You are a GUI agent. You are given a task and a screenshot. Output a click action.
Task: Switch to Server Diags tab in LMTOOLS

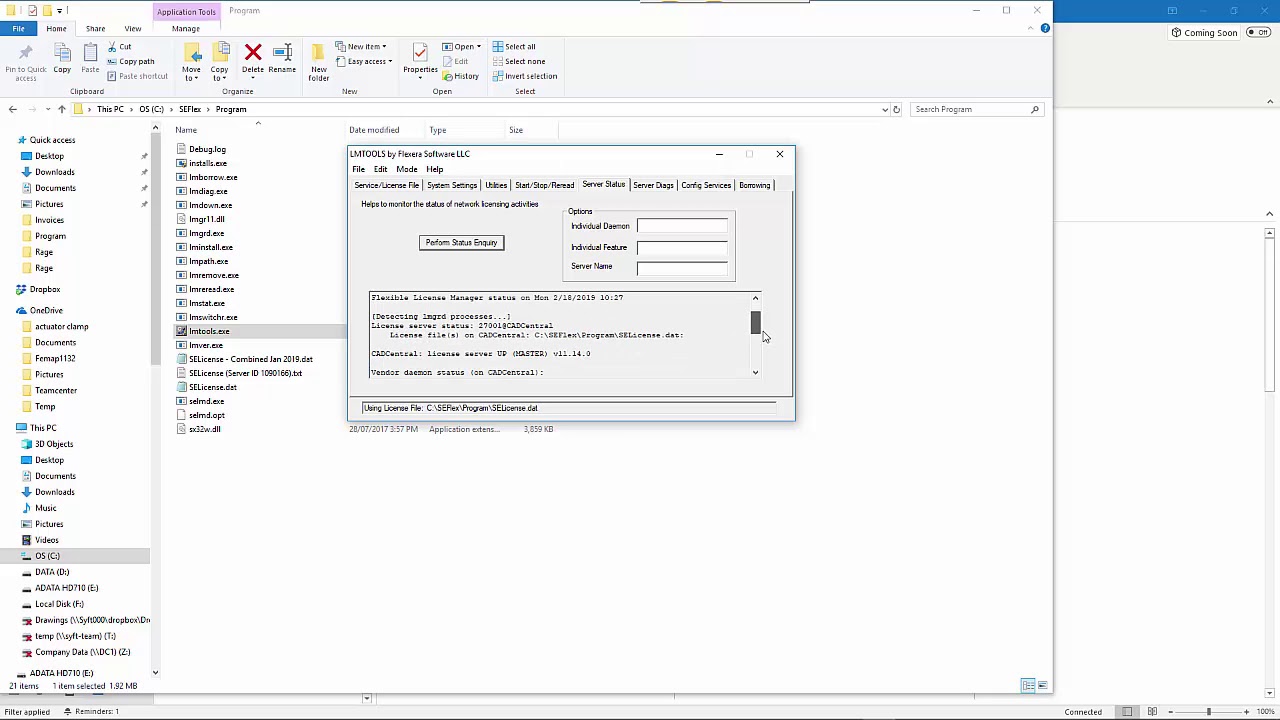pos(653,185)
